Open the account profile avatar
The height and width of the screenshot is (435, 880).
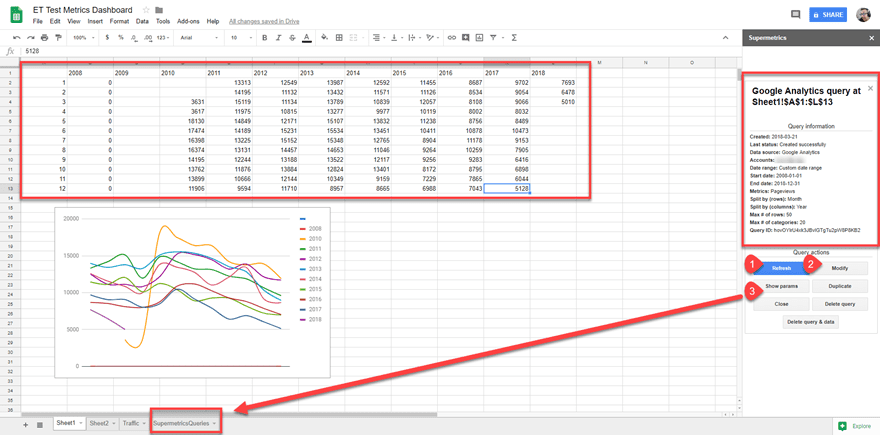coord(863,15)
